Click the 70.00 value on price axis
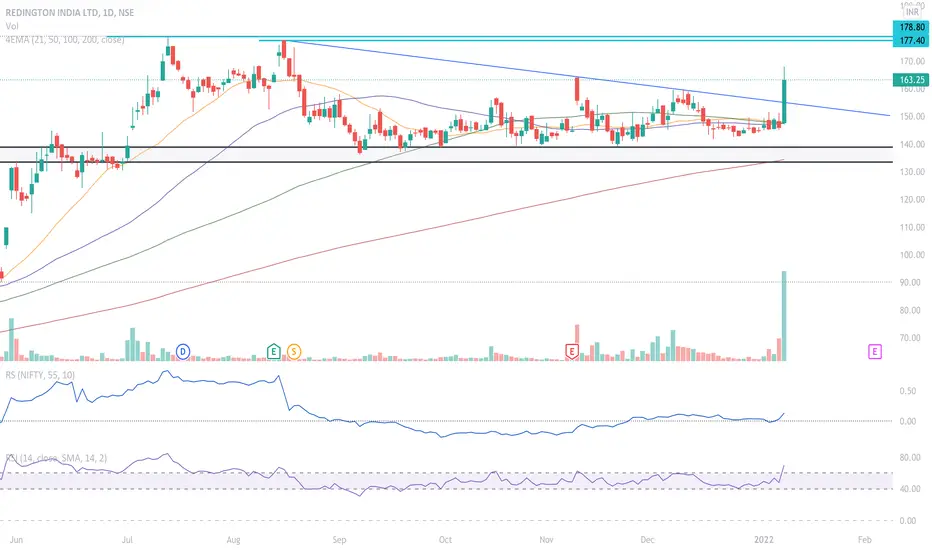This screenshot has height=550, width=932. point(910,338)
